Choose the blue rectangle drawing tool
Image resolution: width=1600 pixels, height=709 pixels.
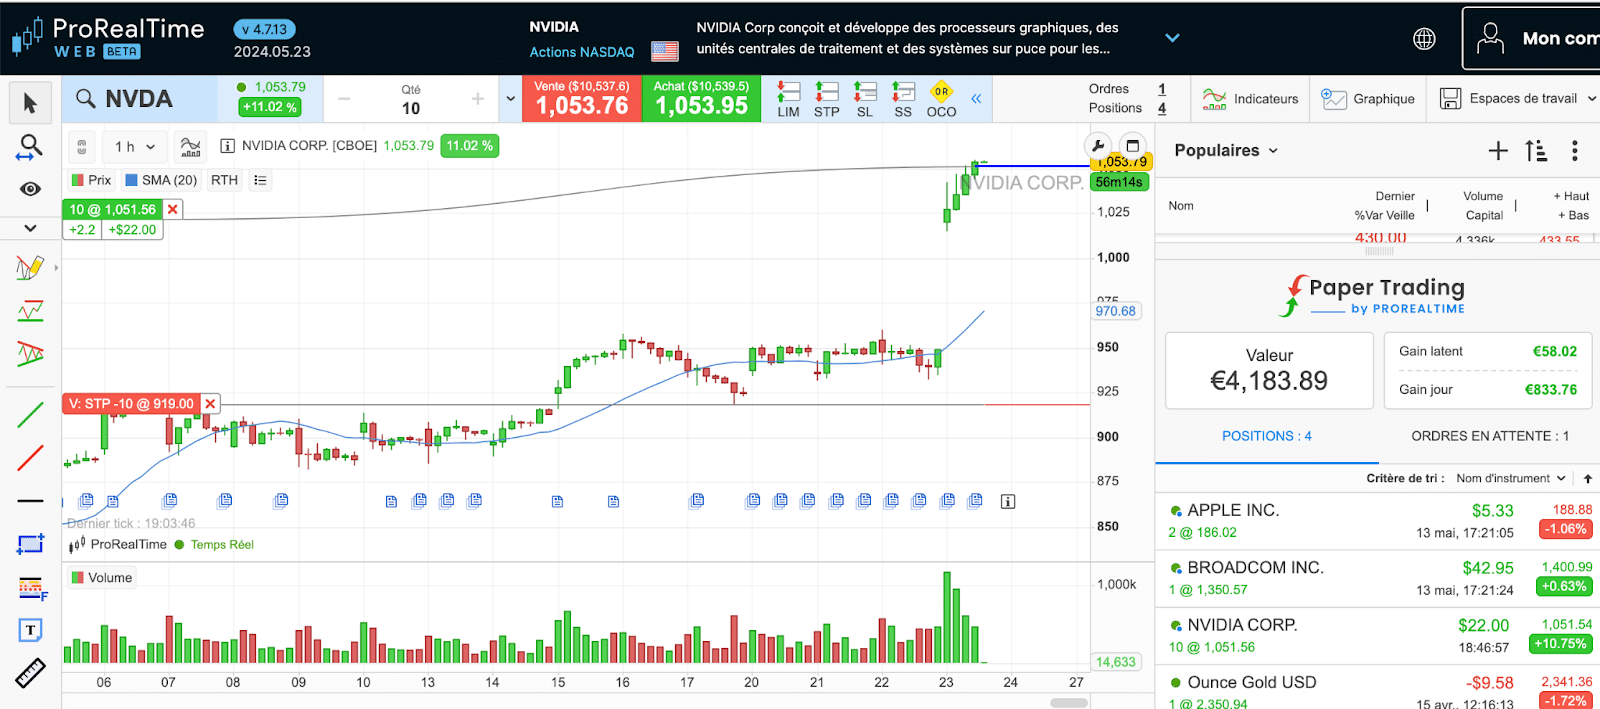point(30,544)
